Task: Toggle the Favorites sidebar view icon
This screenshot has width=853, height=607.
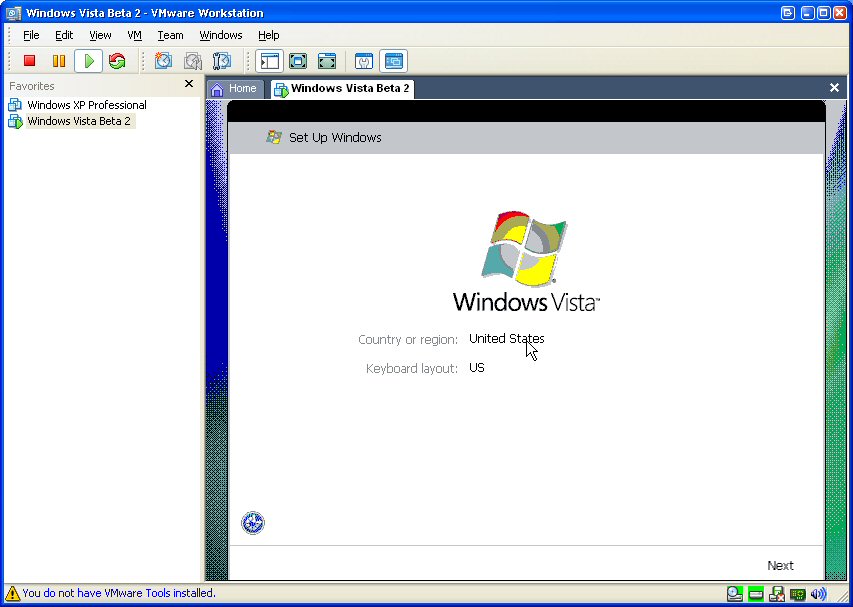Action: [x=269, y=61]
